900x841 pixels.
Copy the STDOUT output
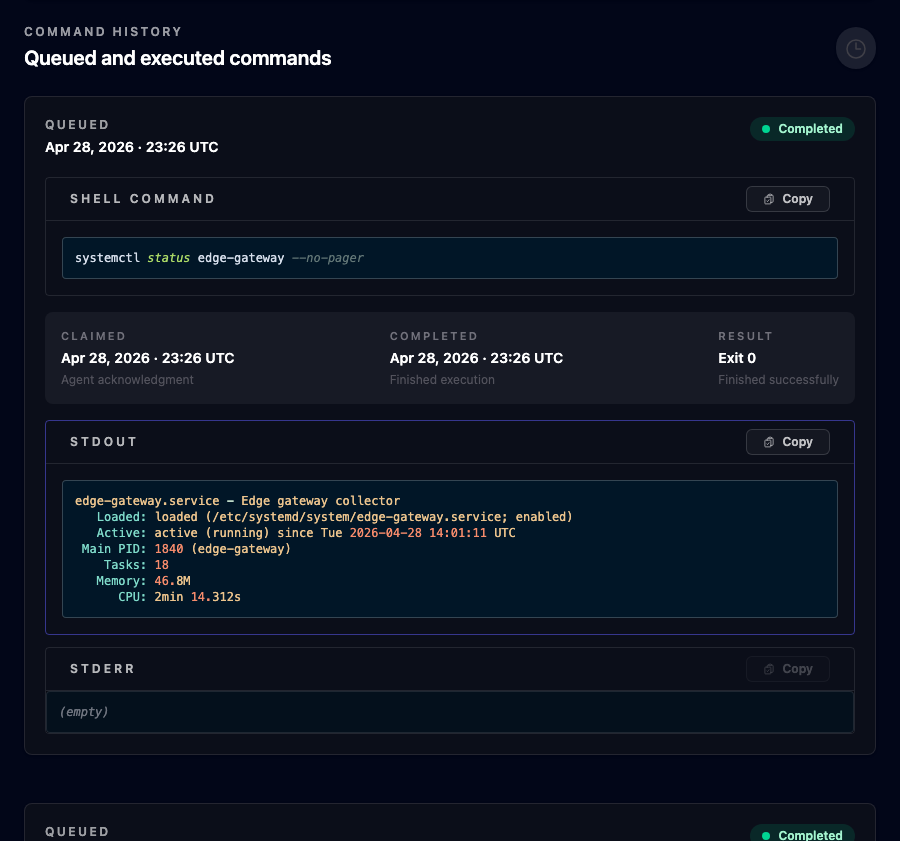pyautogui.click(x=788, y=442)
